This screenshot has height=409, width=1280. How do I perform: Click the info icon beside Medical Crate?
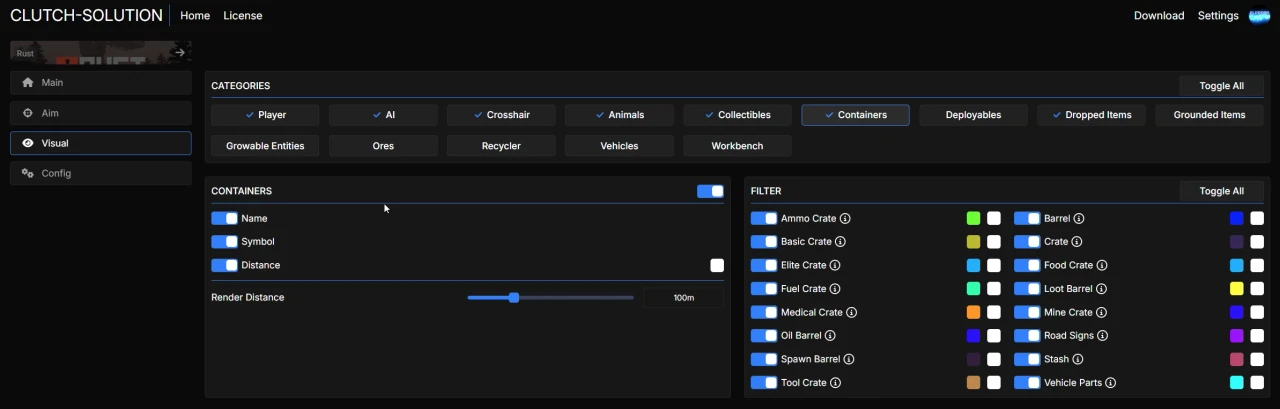click(x=851, y=312)
